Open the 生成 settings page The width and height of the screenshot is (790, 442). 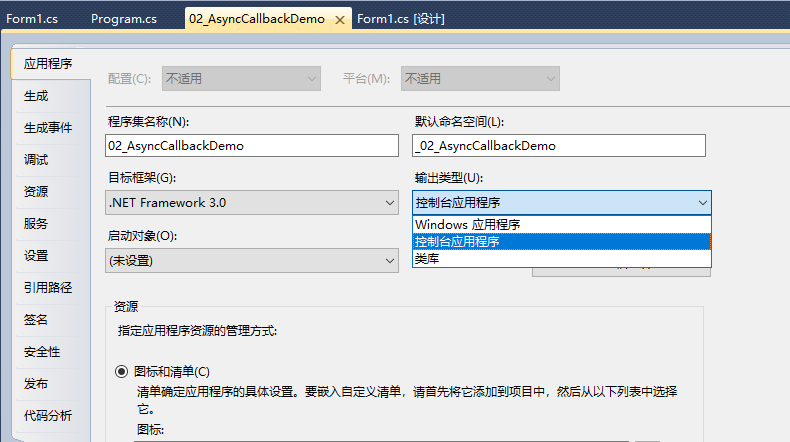pos(36,96)
